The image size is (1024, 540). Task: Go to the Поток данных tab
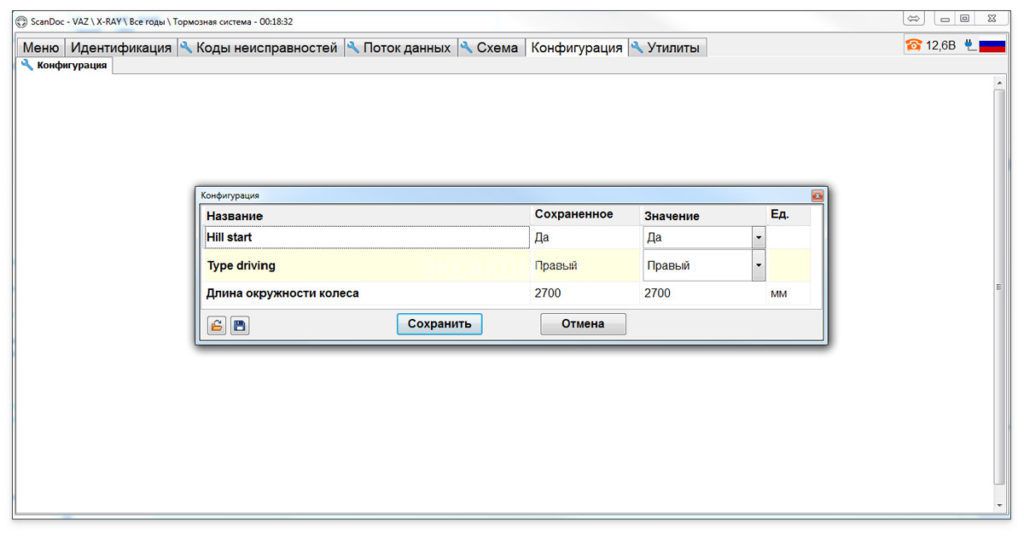click(400, 47)
